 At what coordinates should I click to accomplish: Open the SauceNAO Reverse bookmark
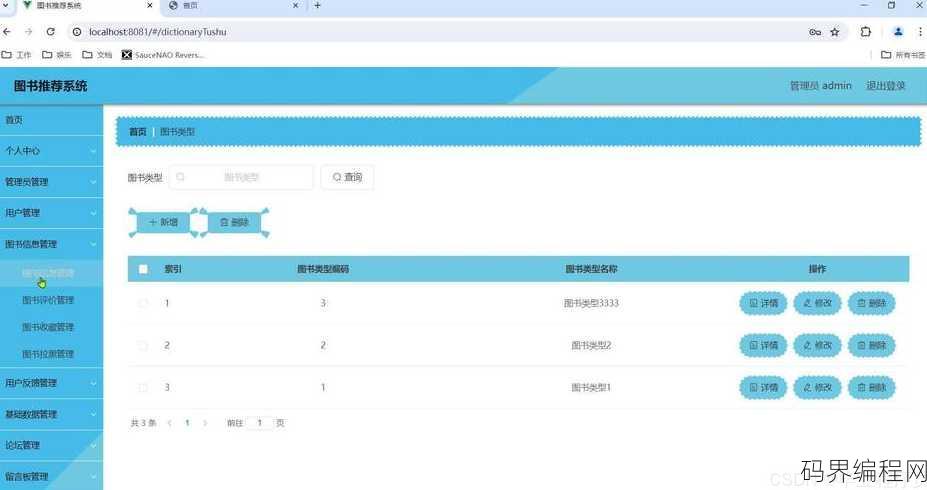coord(163,55)
